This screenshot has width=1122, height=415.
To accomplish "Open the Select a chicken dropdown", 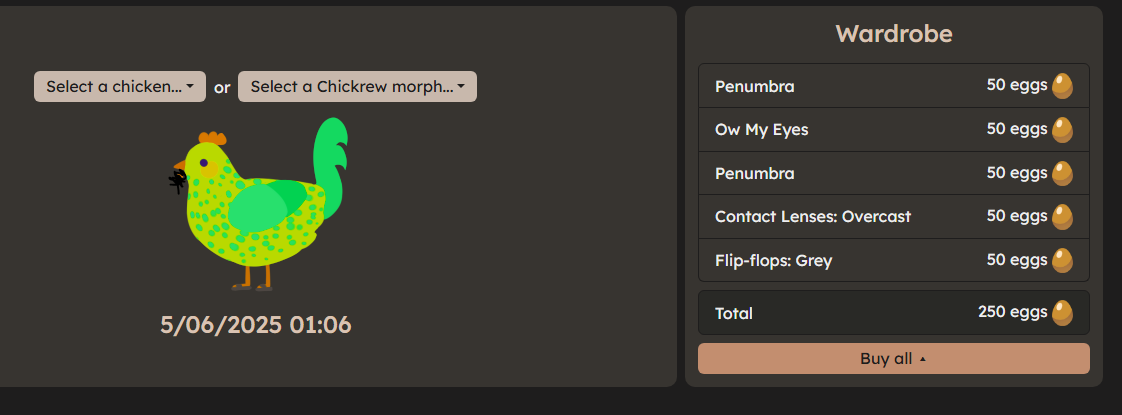I will (120, 87).
